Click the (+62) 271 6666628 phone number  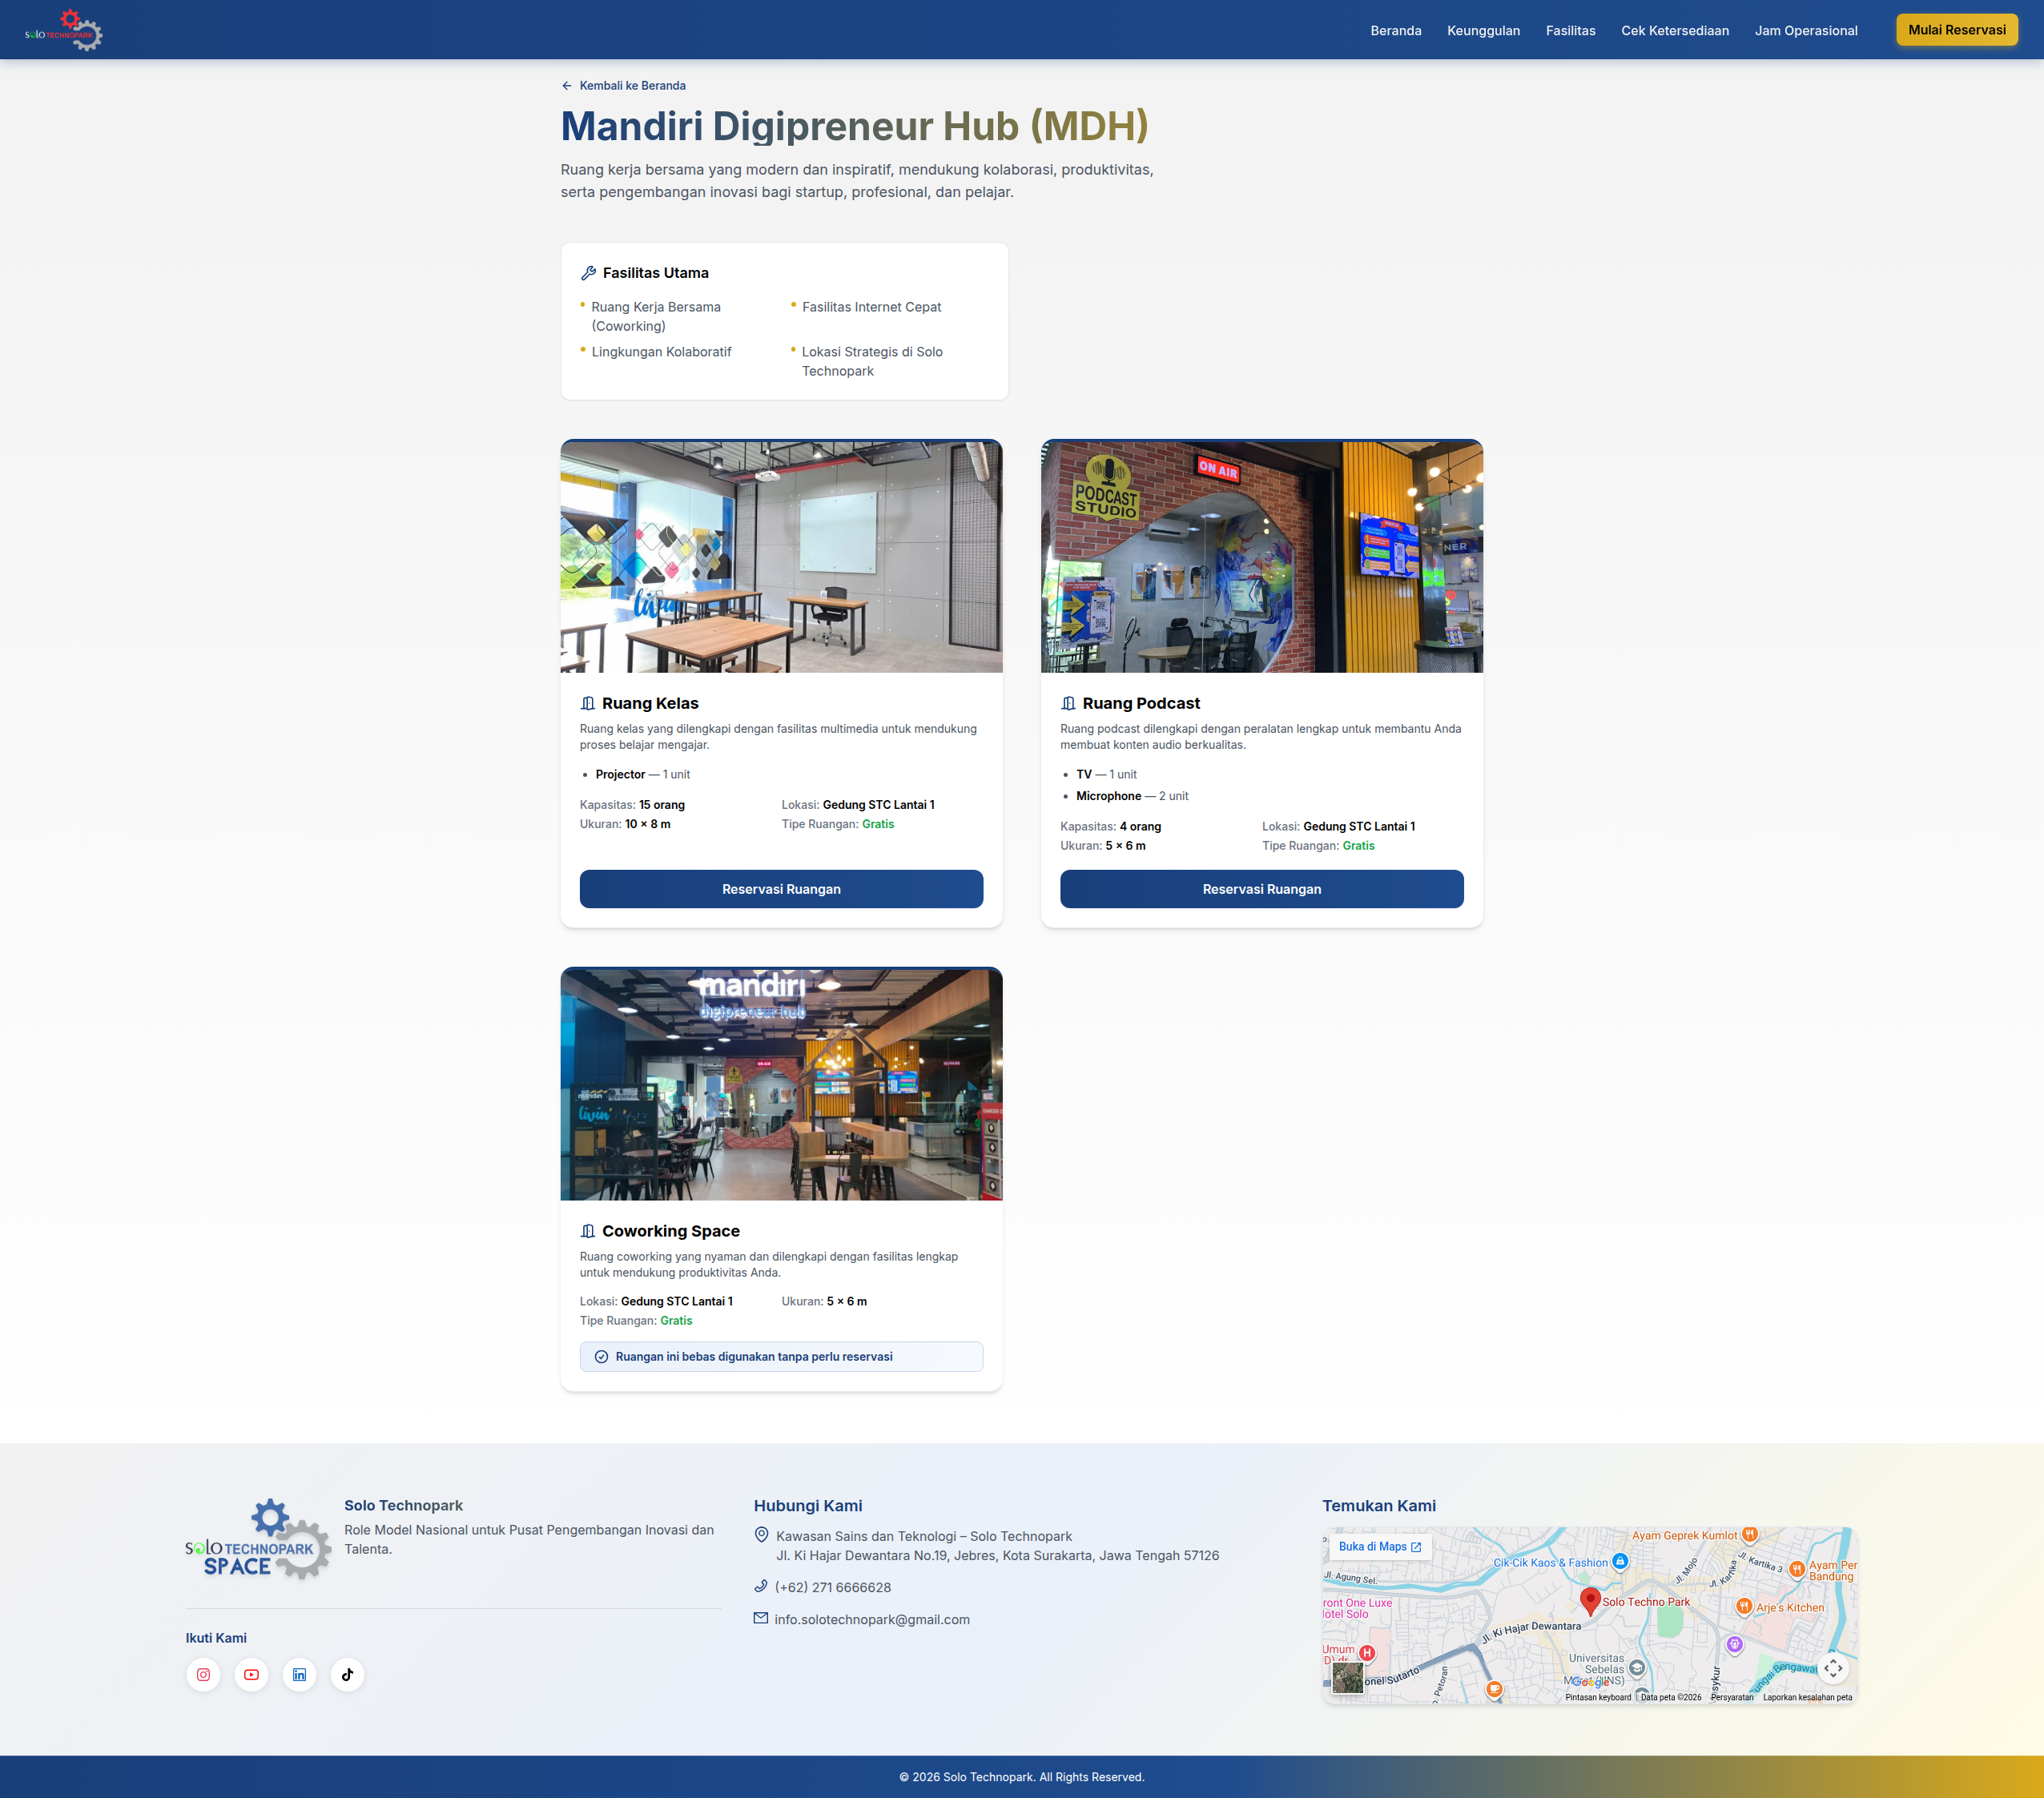[x=832, y=1587]
